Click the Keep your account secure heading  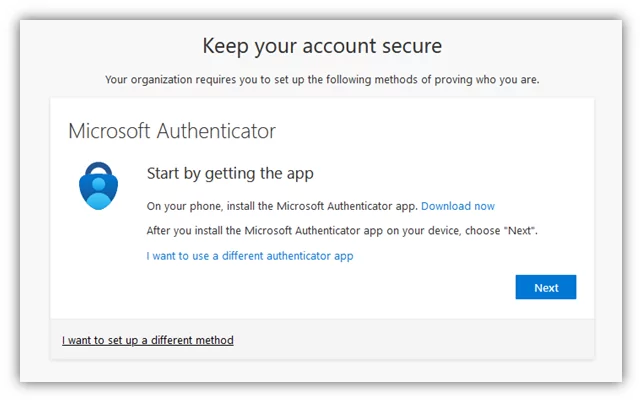click(x=322, y=45)
